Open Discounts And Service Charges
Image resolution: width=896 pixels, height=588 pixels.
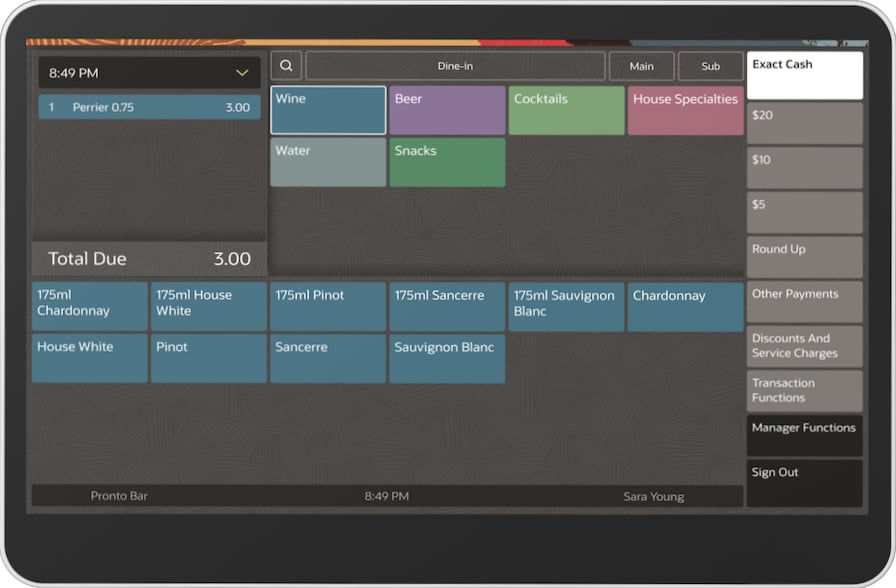(x=805, y=346)
